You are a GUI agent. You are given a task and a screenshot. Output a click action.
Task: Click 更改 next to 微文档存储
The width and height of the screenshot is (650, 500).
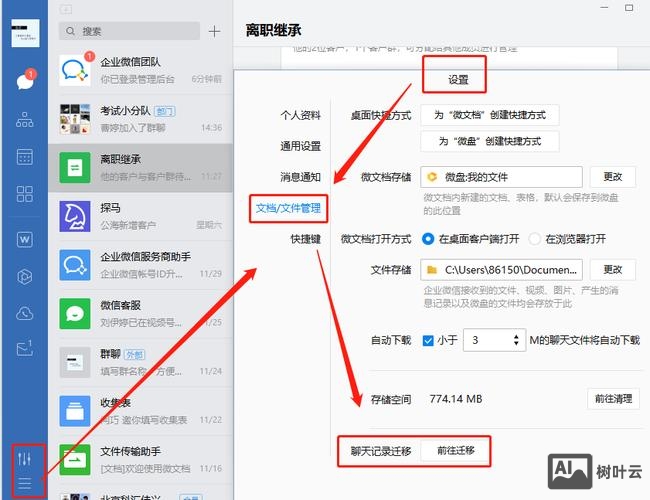(x=613, y=177)
